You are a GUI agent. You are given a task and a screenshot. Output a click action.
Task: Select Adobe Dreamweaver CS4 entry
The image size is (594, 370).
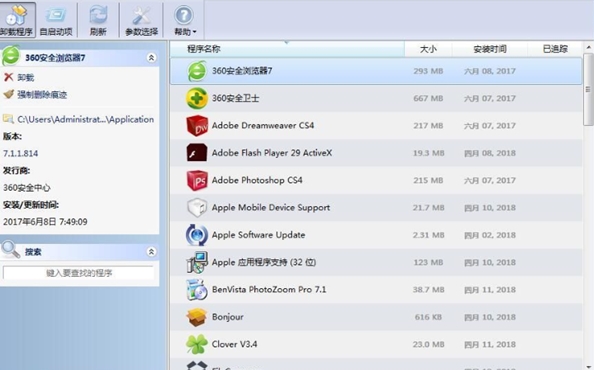tap(263, 126)
